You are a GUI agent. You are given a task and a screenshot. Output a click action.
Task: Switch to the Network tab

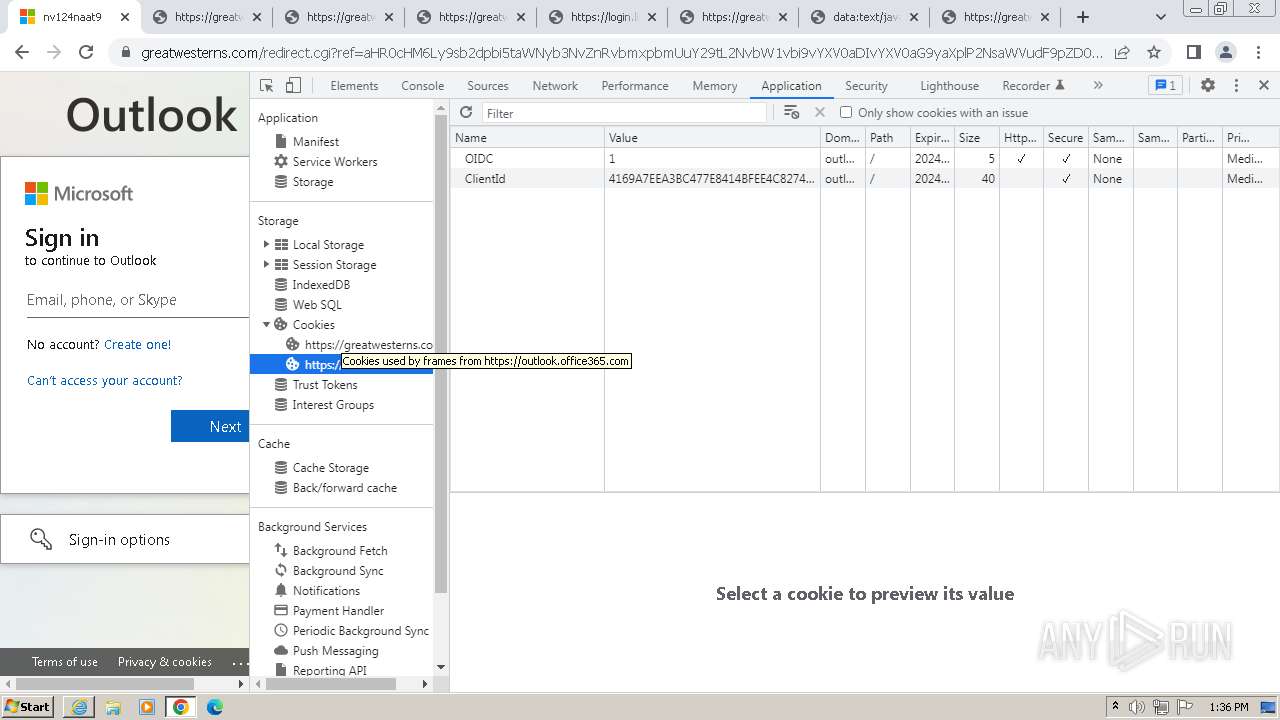[x=555, y=86]
